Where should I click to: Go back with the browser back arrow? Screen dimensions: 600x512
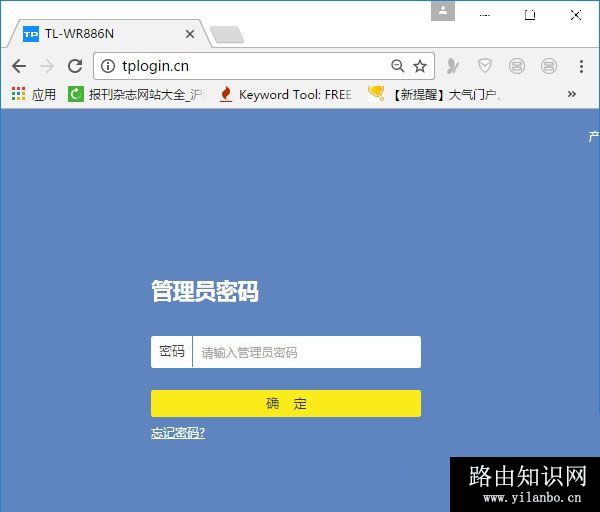click(19, 66)
